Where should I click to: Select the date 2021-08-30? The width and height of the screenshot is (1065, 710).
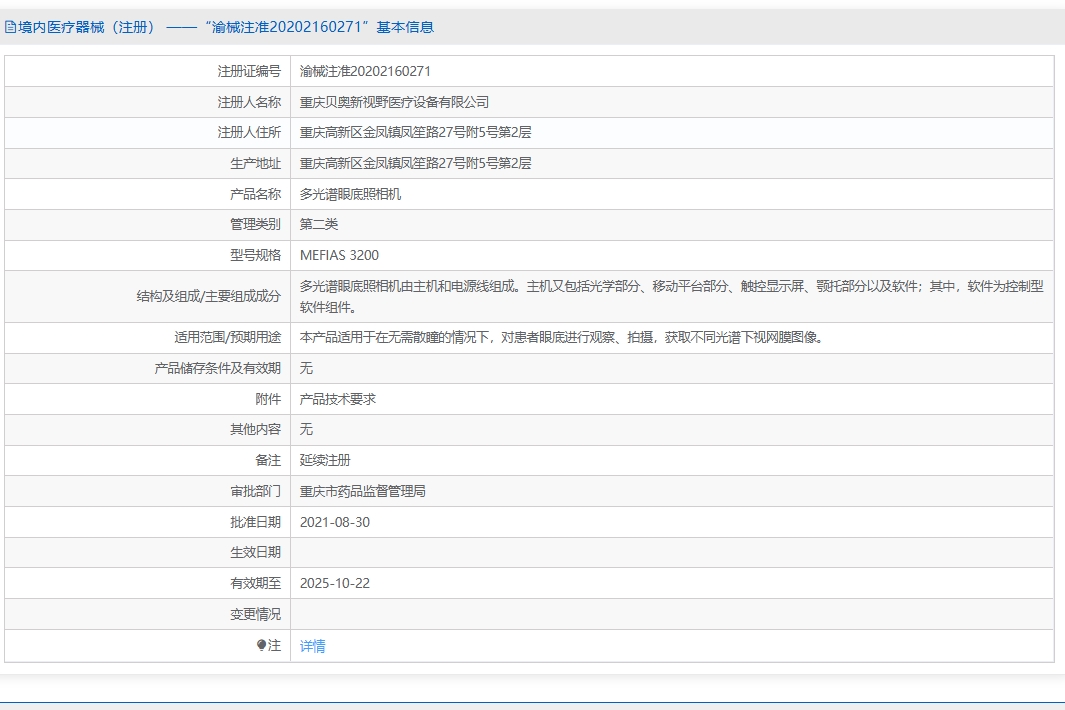335,522
